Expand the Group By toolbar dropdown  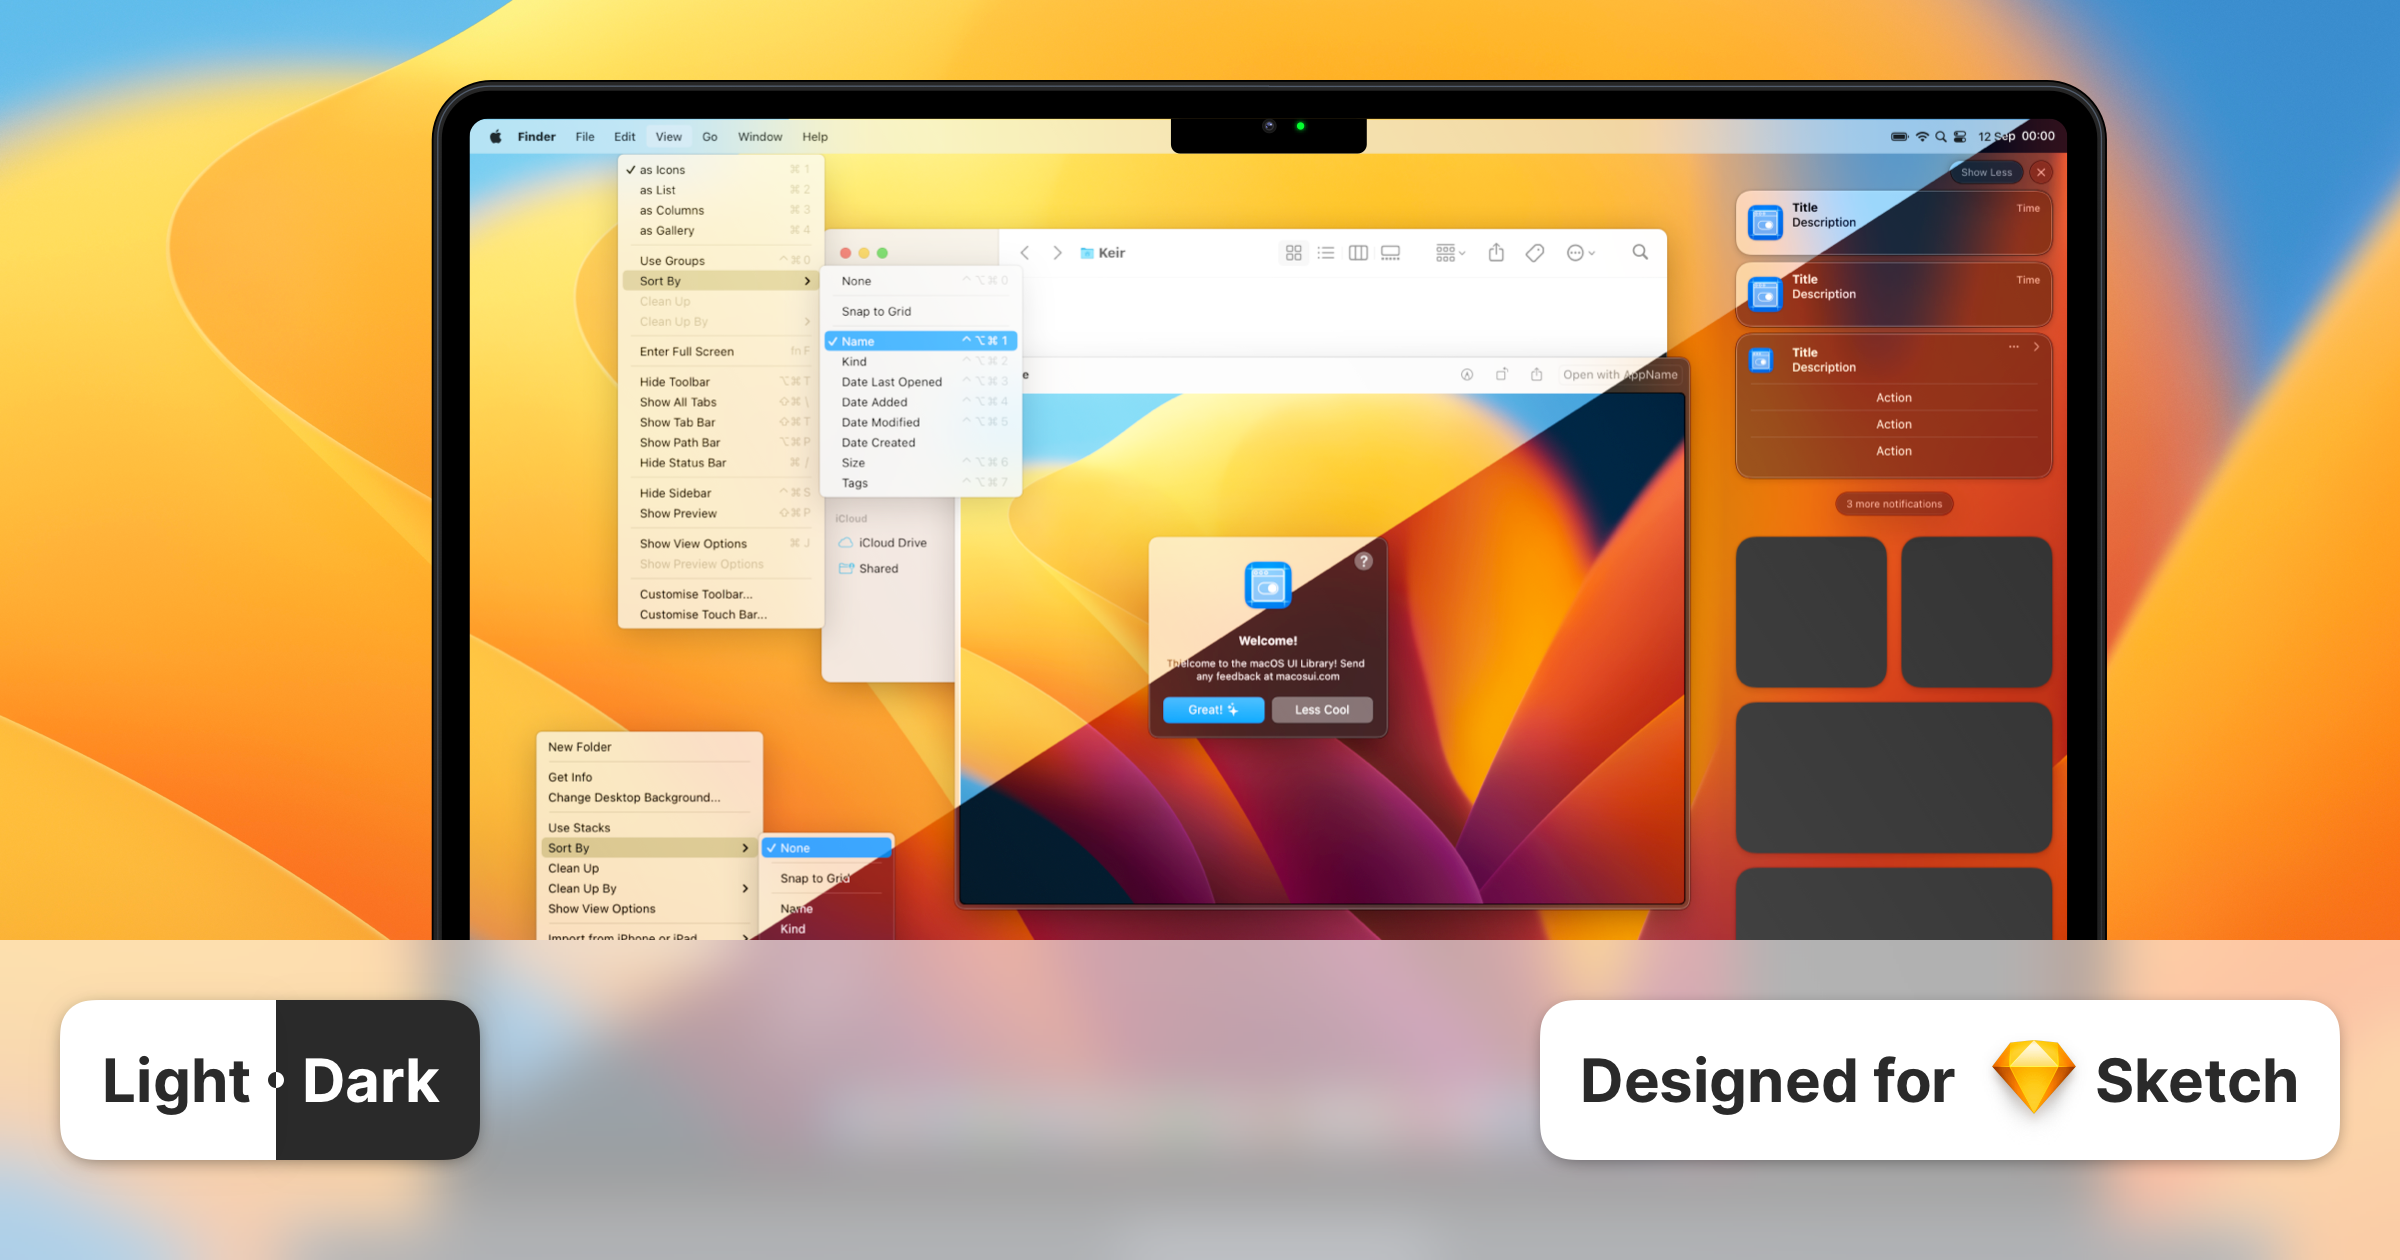[x=1450, y=253]
